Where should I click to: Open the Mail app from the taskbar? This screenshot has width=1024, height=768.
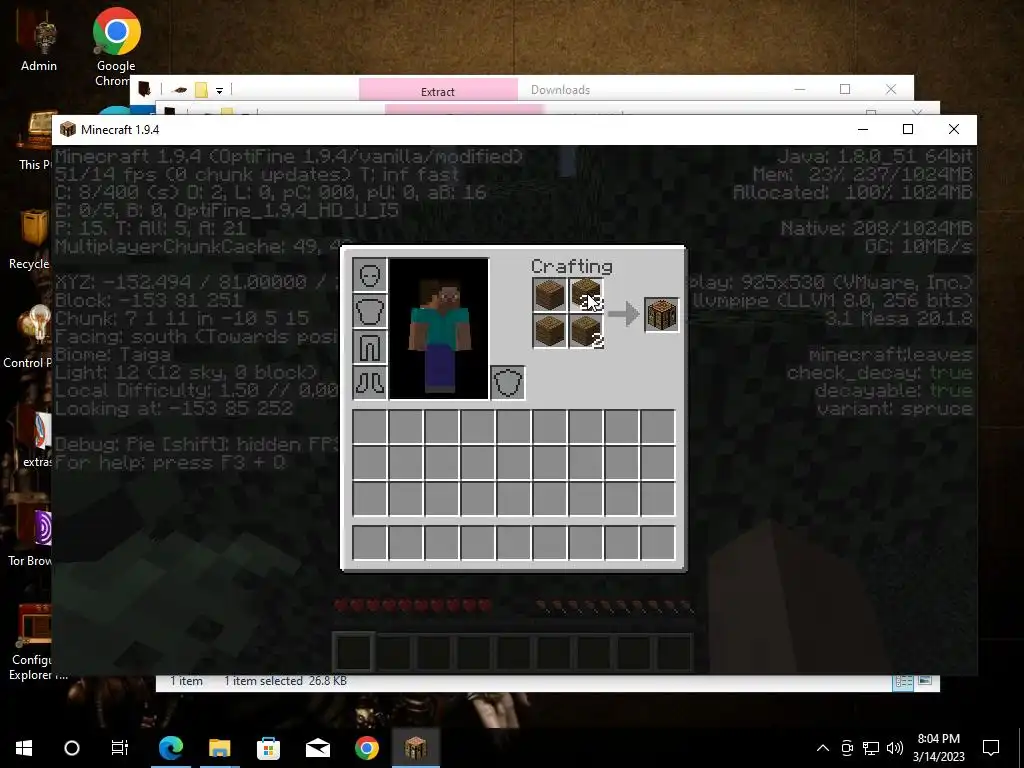pos(317,748)
